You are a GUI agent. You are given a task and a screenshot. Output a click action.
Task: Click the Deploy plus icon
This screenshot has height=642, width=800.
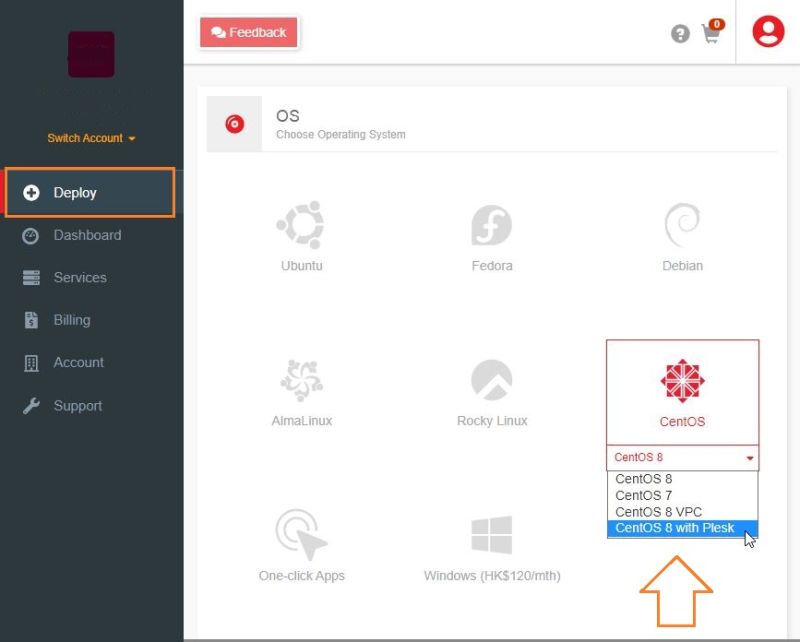coord(31,192)
